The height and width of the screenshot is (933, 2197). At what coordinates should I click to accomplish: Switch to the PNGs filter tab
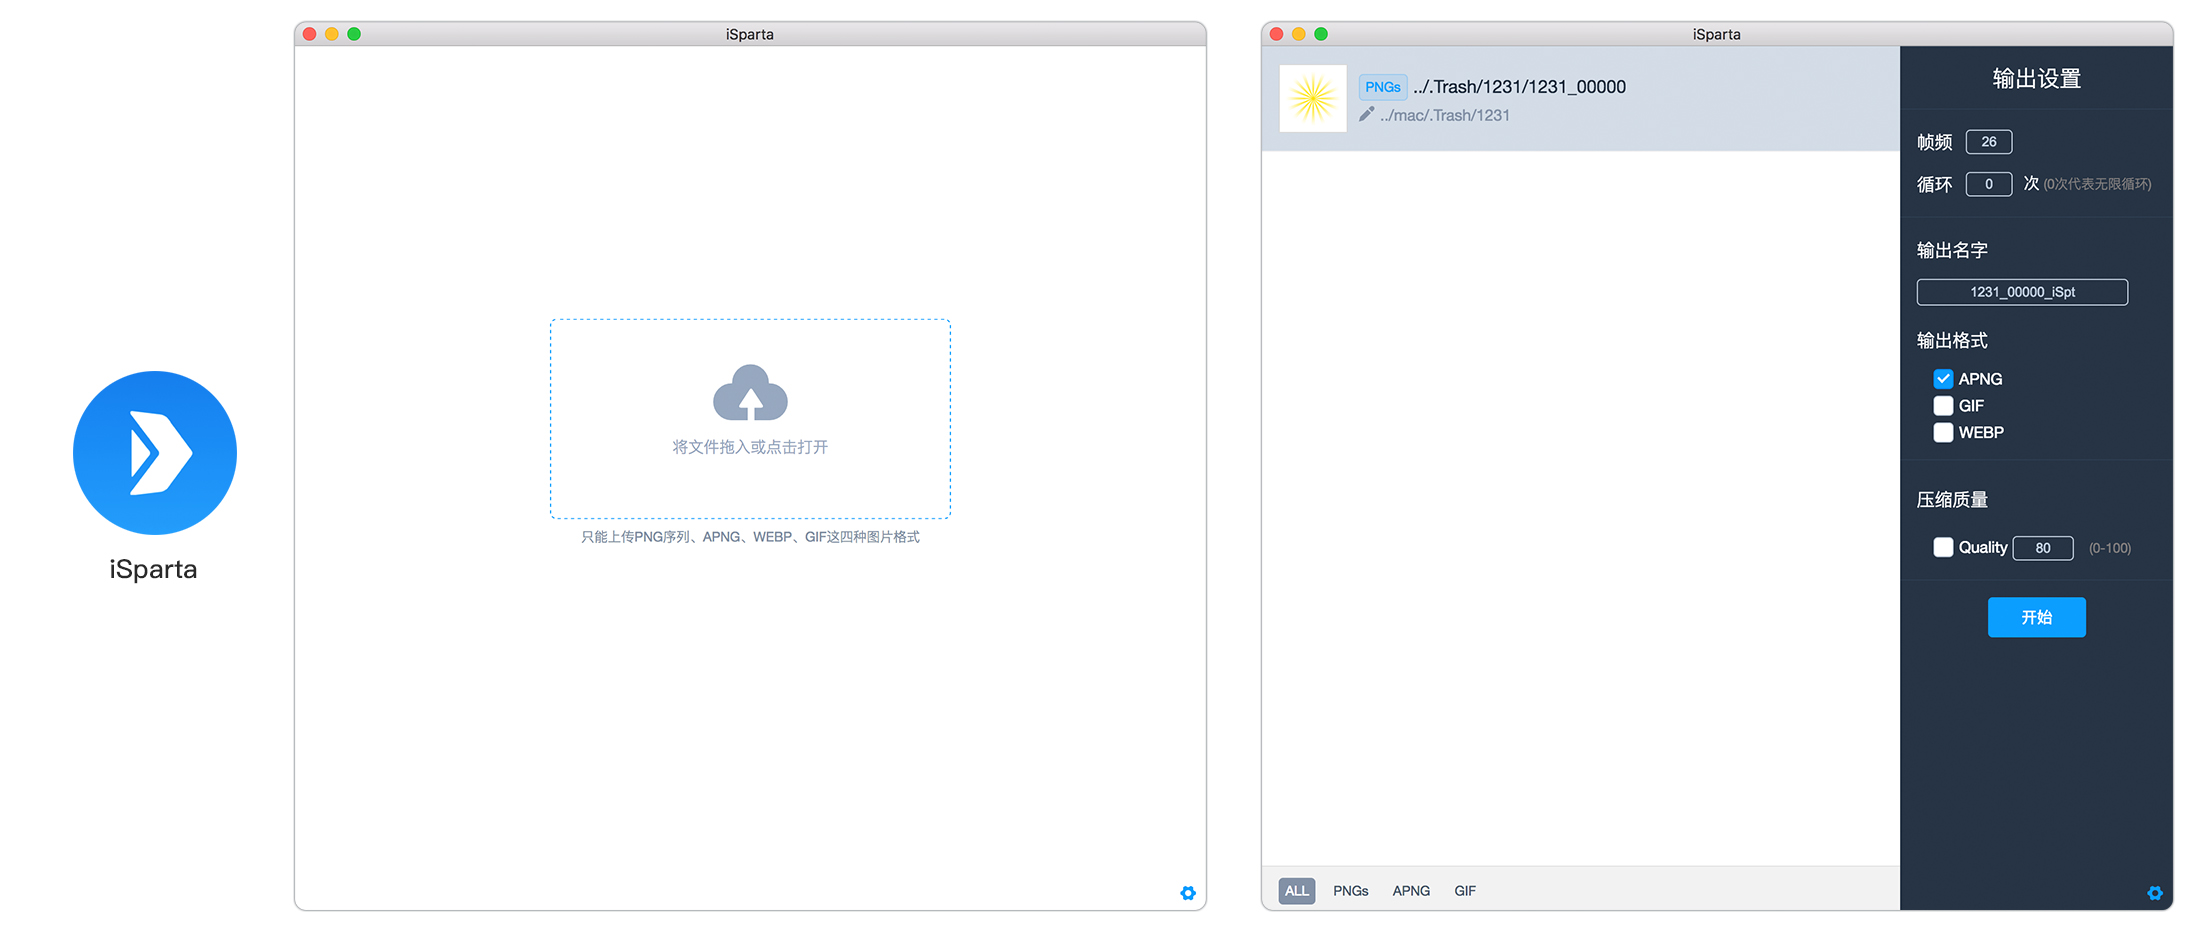coord(1351,891)
